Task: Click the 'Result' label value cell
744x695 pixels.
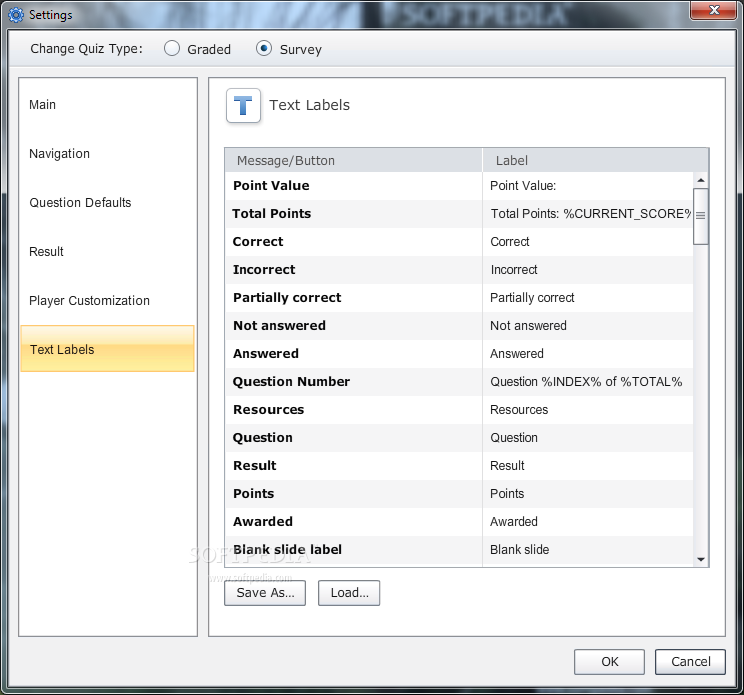Action: coord(587,465)
